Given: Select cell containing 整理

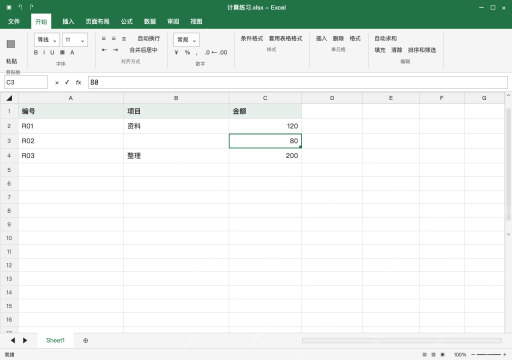Looking at the screenshot, I should 176,156.
